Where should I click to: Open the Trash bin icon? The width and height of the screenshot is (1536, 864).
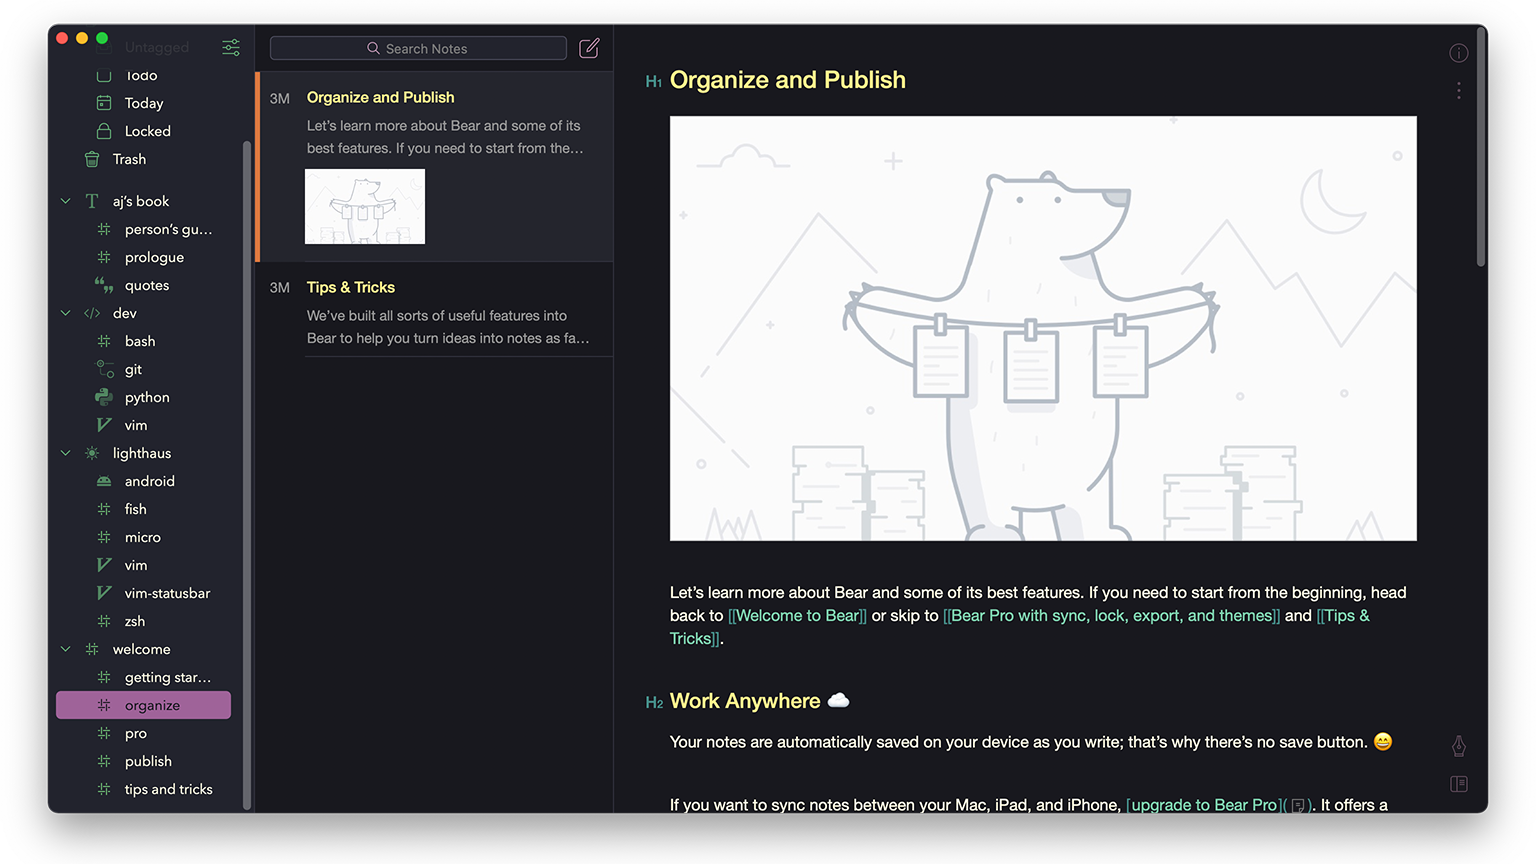click(92, 159)
